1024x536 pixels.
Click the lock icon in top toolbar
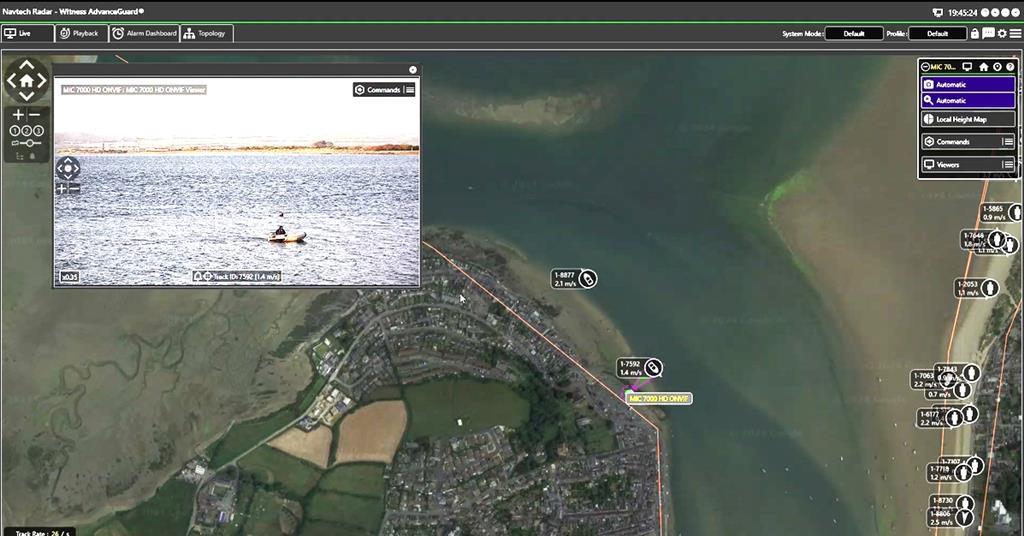(x=975, y=33)
